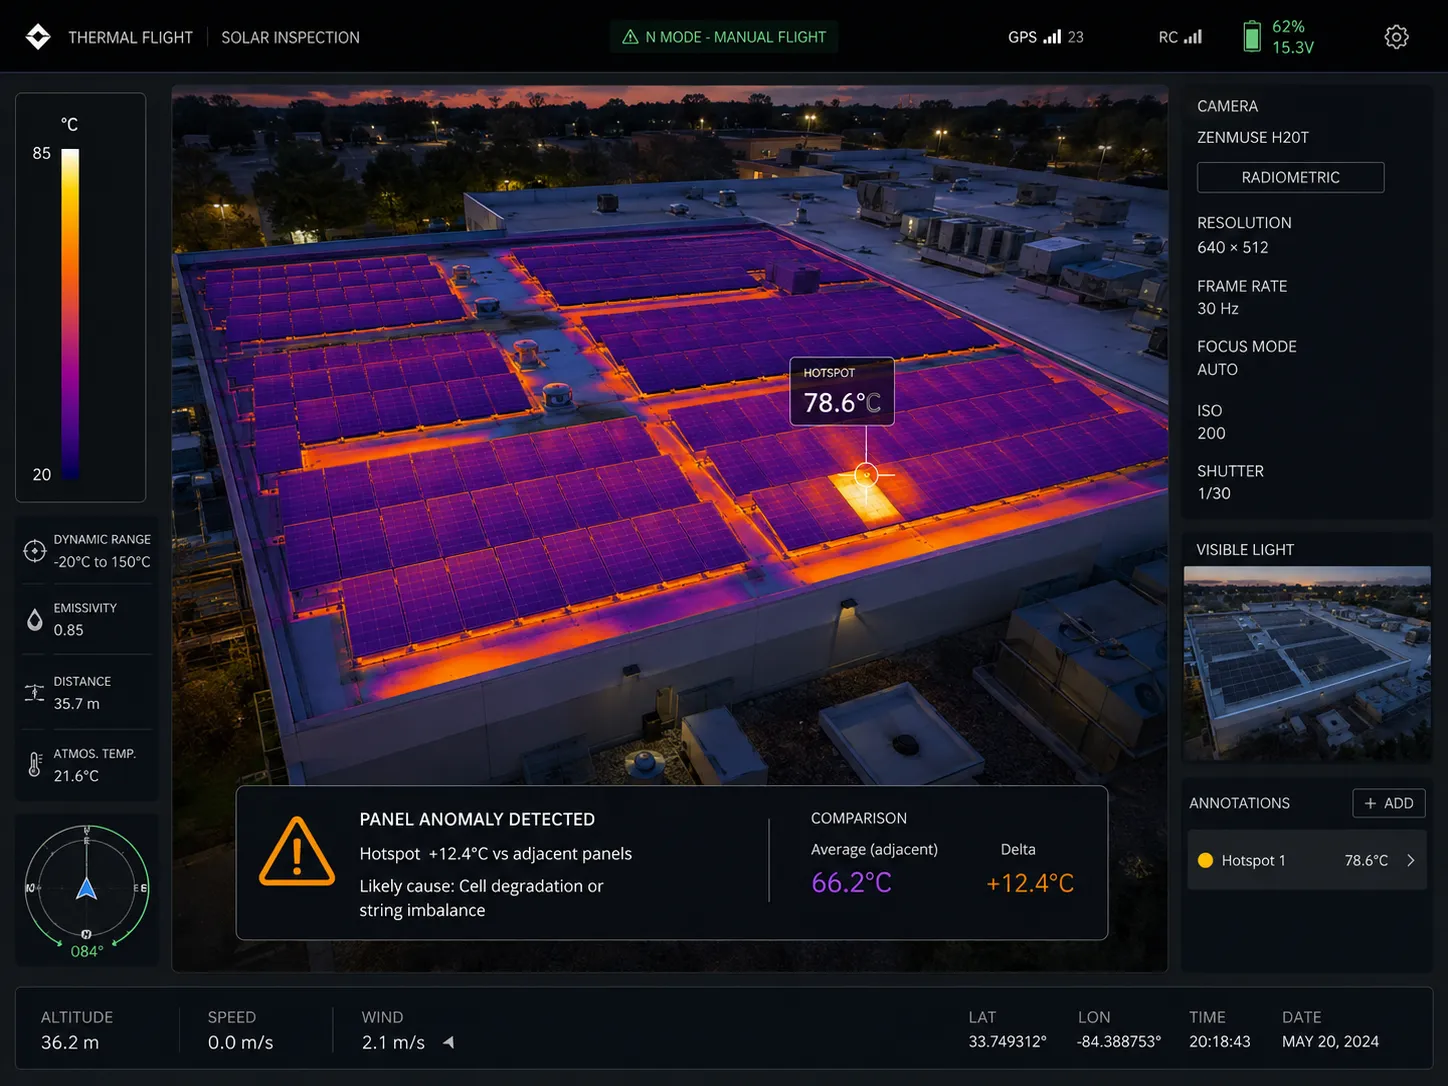This screenshot has height=1086, width=1448.
Task: Click the compass heading arrow
Action: pos(87,887)
